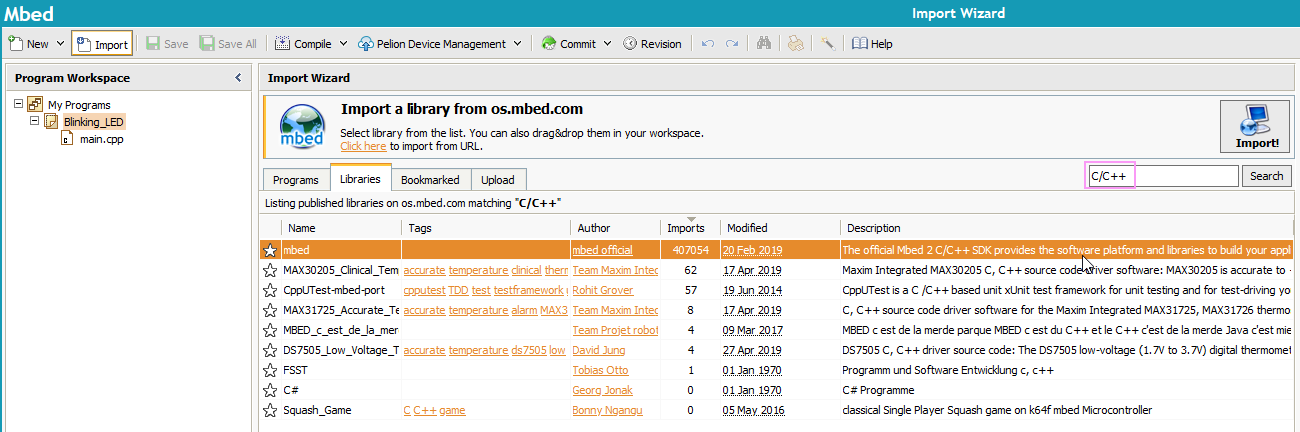Viewport: 1300px width, 432px height.
Task: Bookmark the FSST library star
Action: coord(270,370)
